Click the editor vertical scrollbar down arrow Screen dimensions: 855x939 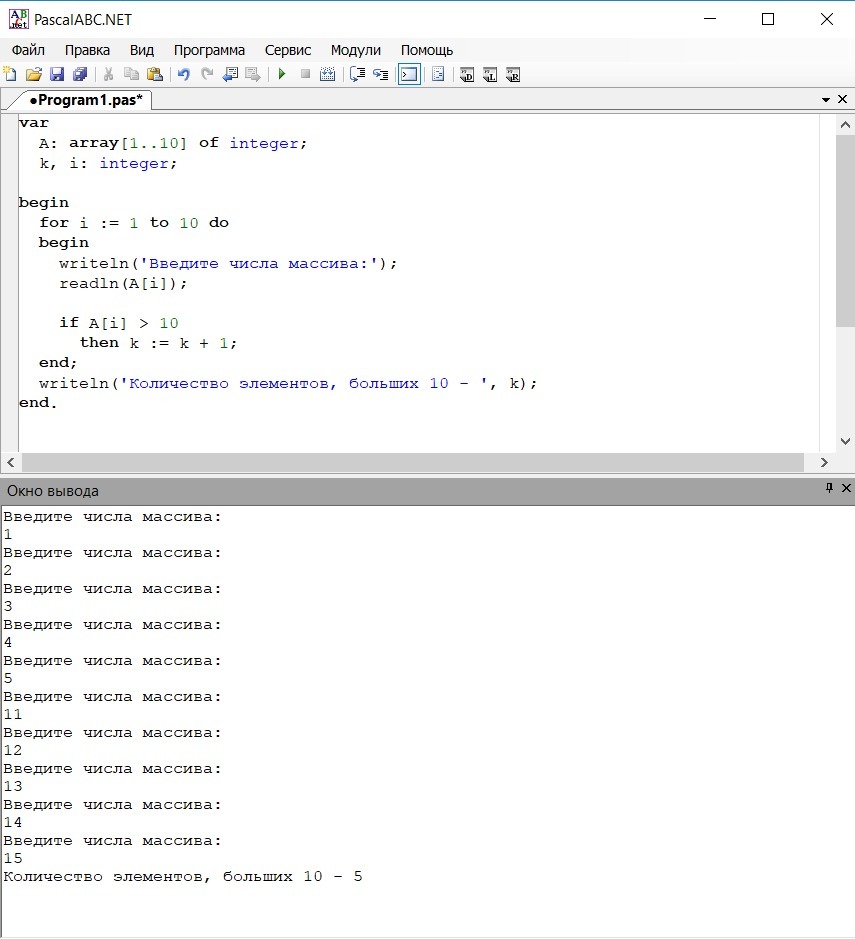pyautogui.click(x=846, y=441)
